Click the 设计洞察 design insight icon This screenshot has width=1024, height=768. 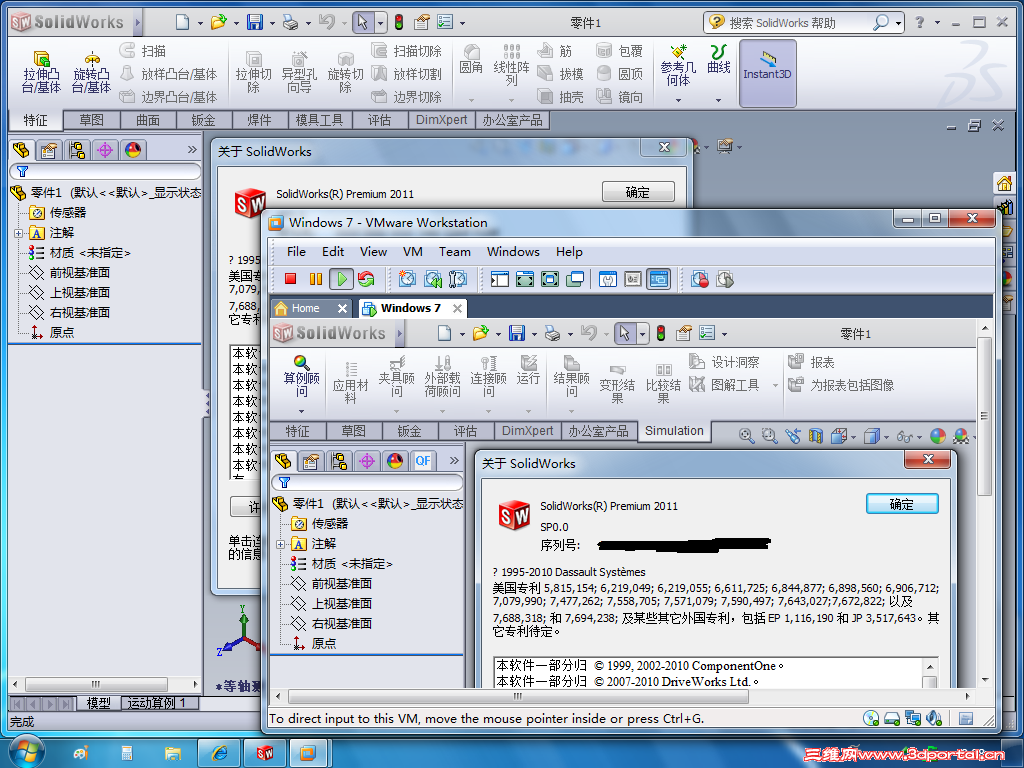[724, 361]
